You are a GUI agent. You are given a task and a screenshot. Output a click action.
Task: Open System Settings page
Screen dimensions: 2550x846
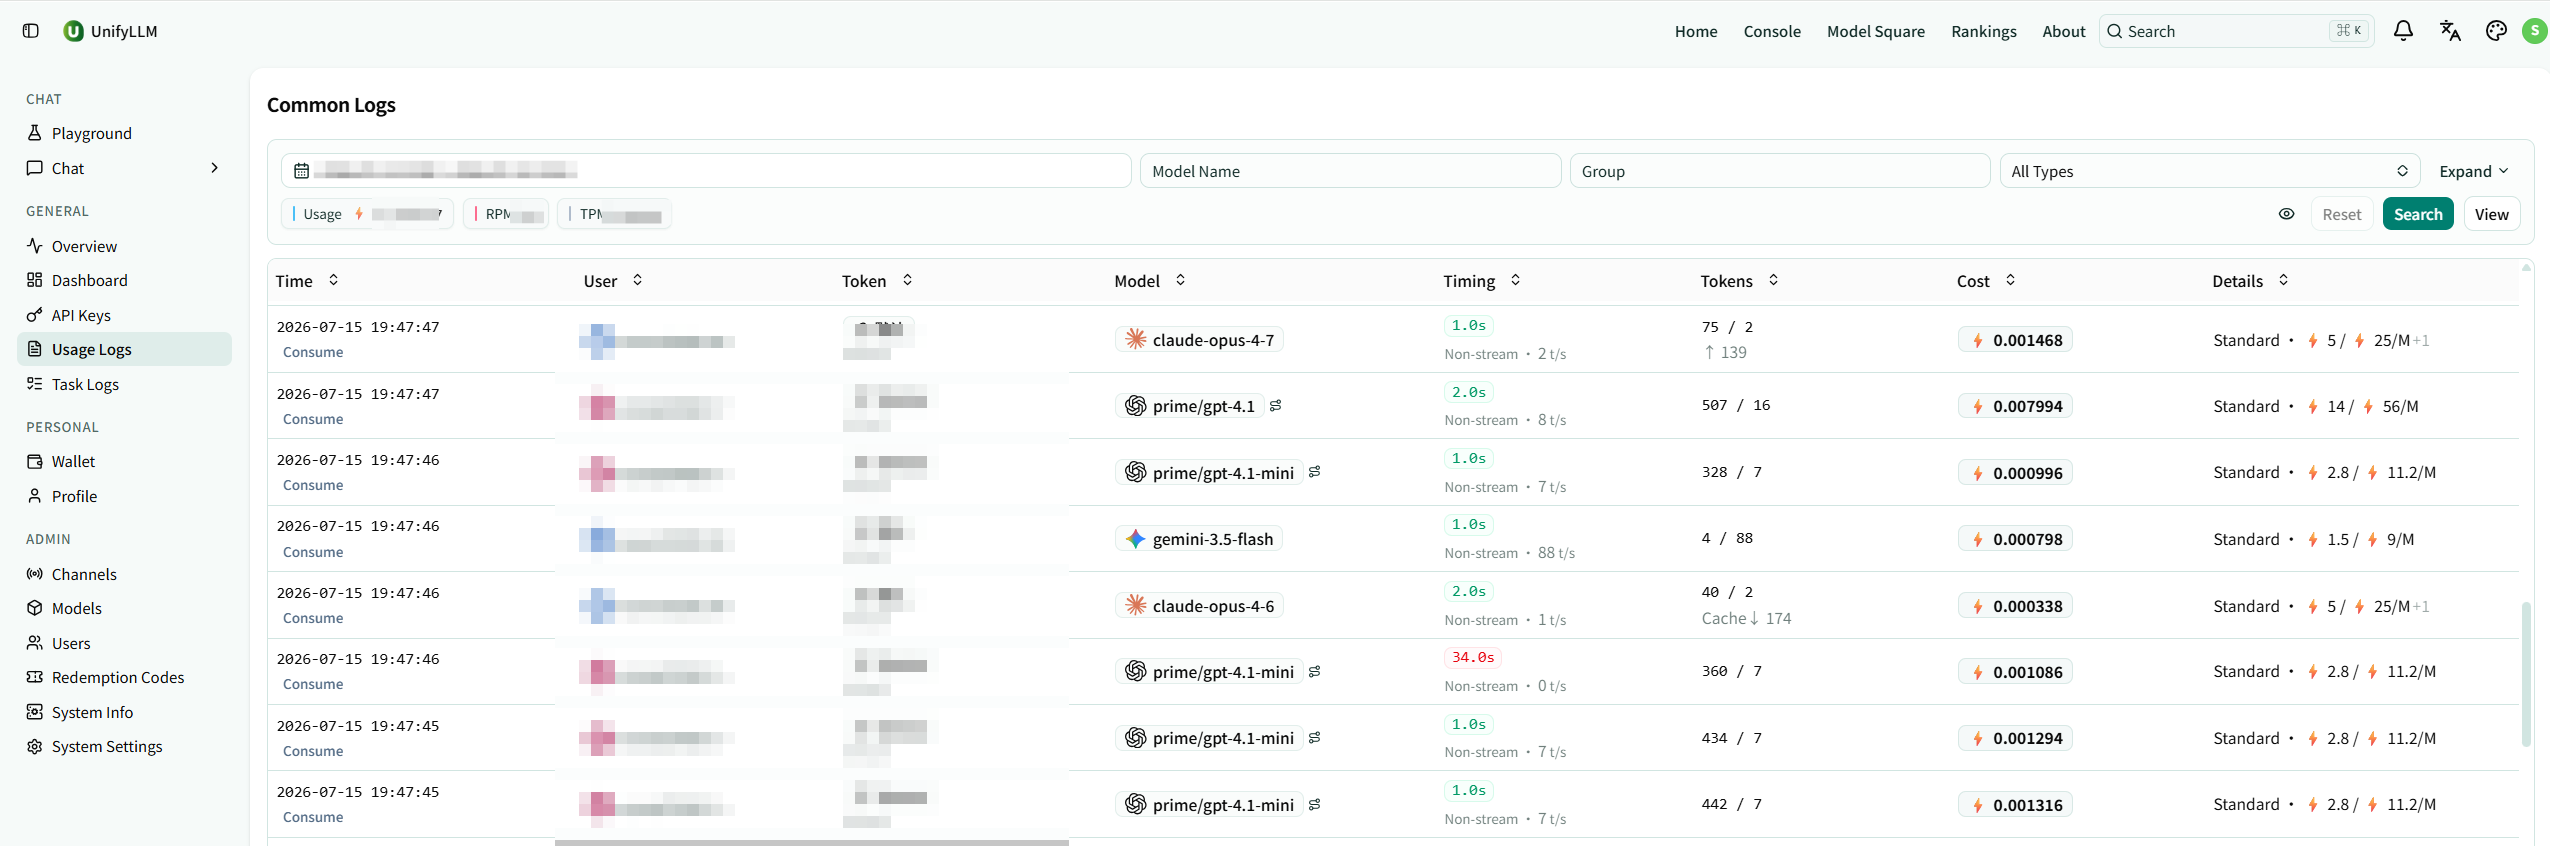124,746
